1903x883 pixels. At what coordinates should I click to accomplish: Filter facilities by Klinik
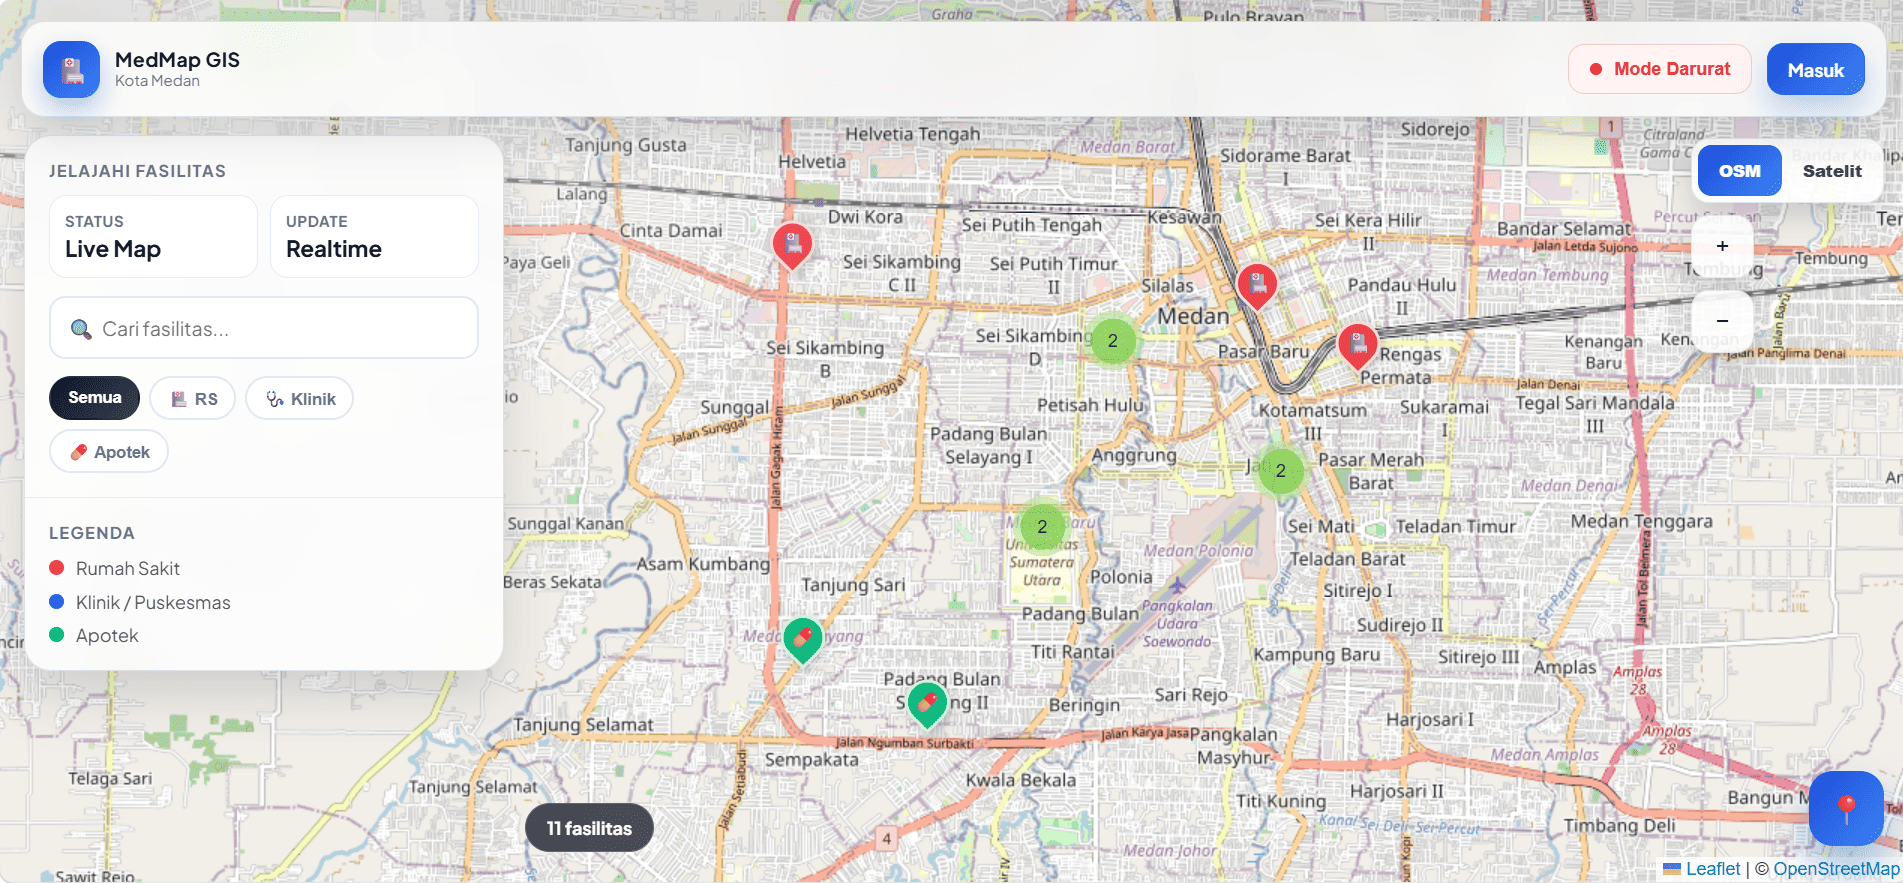(x=300, y=398)
